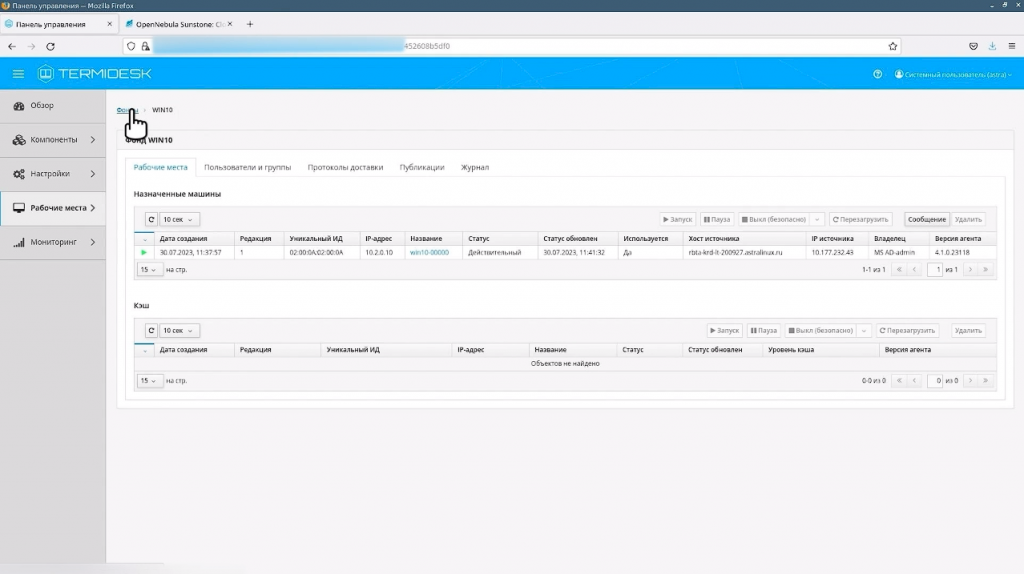The width and height of the screenshot is (1024, 574).
Task: Change Кэш rows per page dropdown
Action: [x=149, y=381]
